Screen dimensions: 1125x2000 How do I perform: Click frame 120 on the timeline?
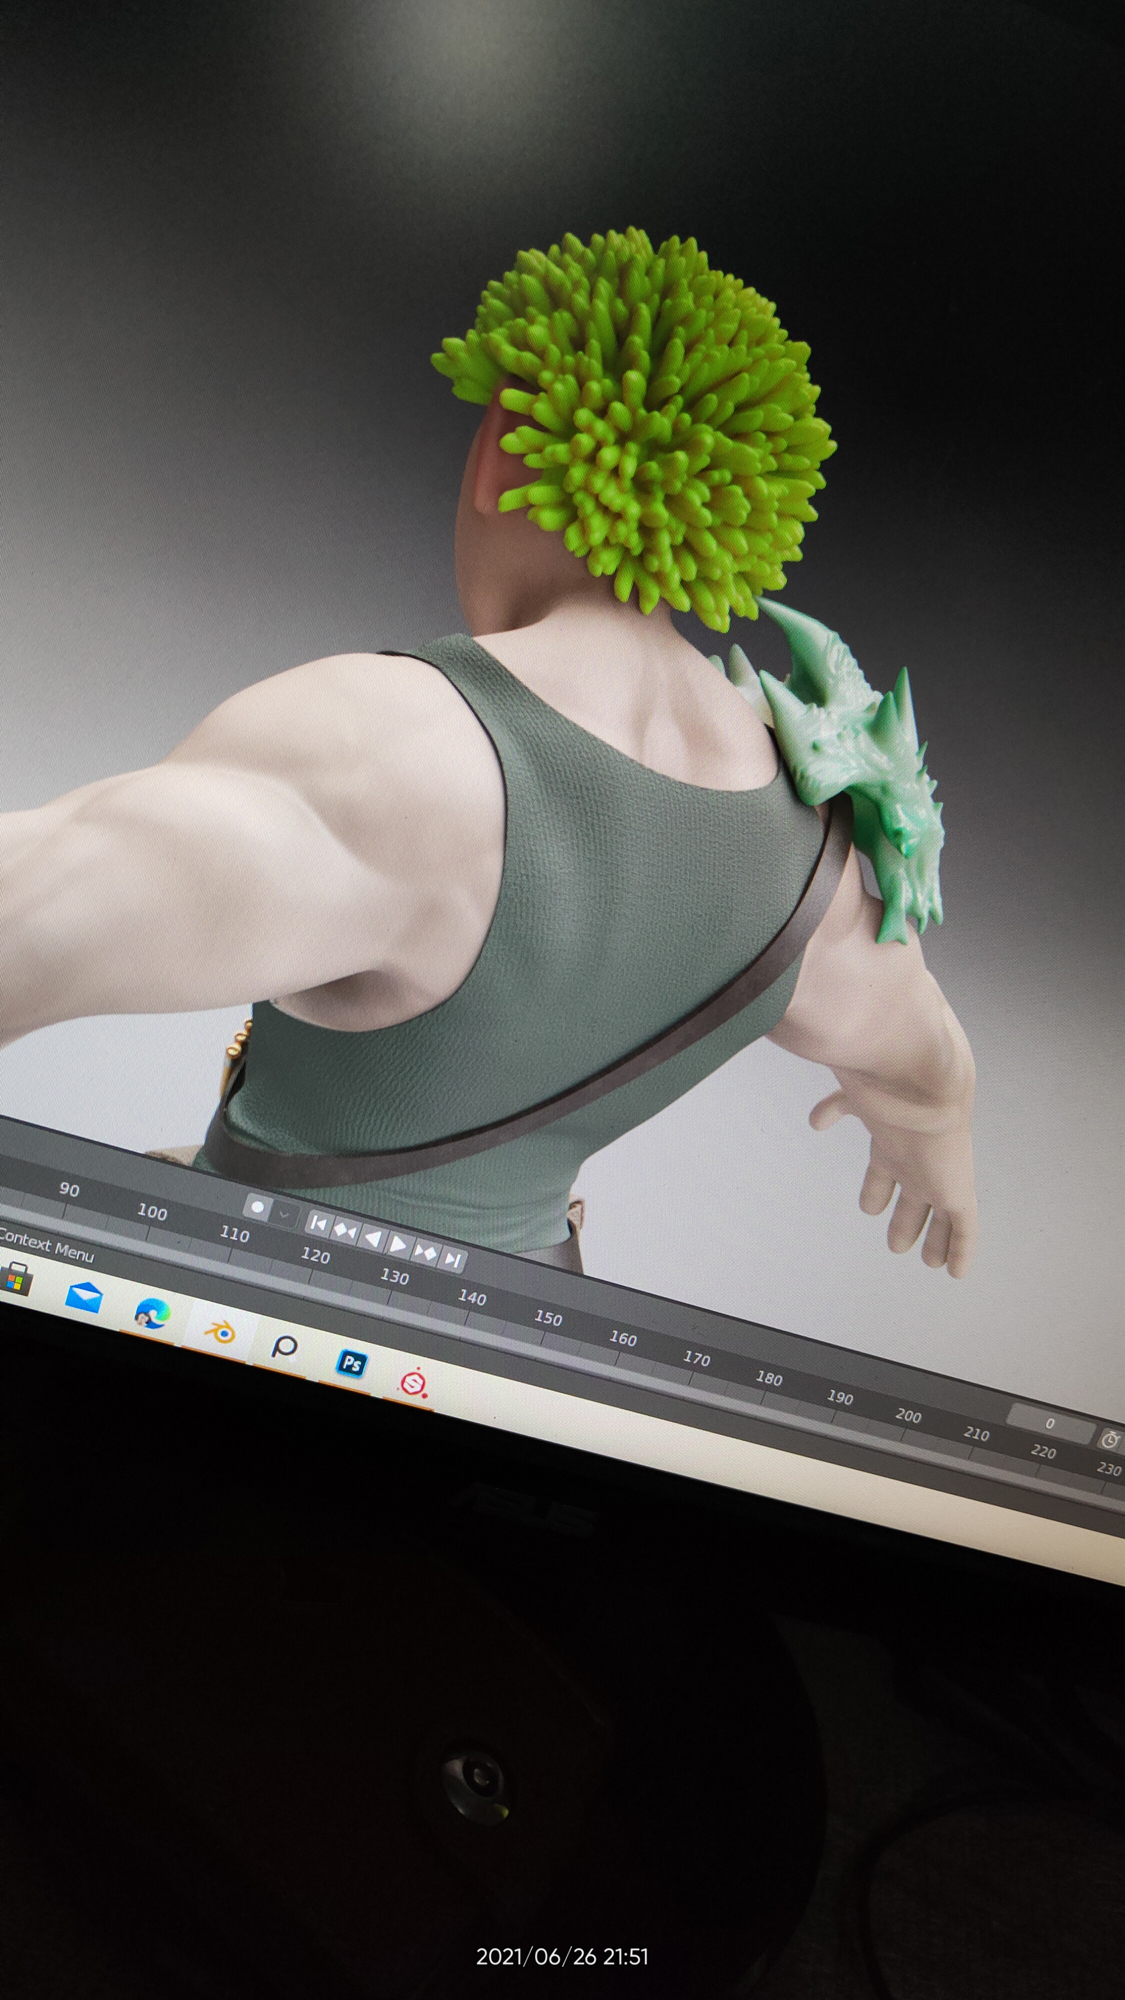(315, 1255)
